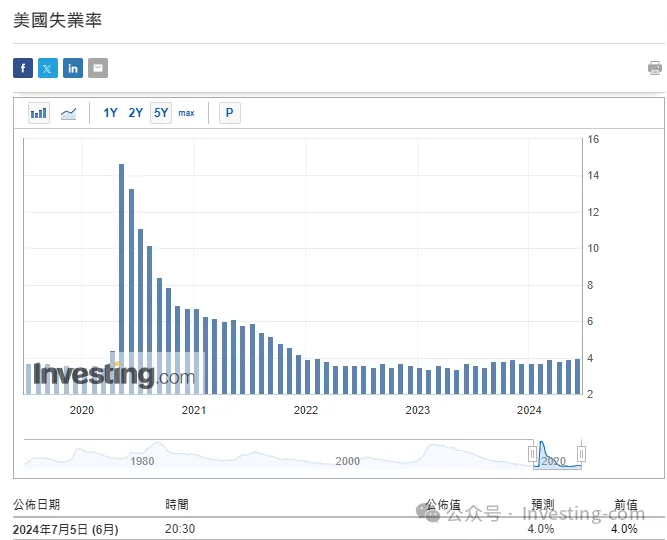Click the right navigator range handle
This screenshot has width=667, height=540.
coord(581,454)
